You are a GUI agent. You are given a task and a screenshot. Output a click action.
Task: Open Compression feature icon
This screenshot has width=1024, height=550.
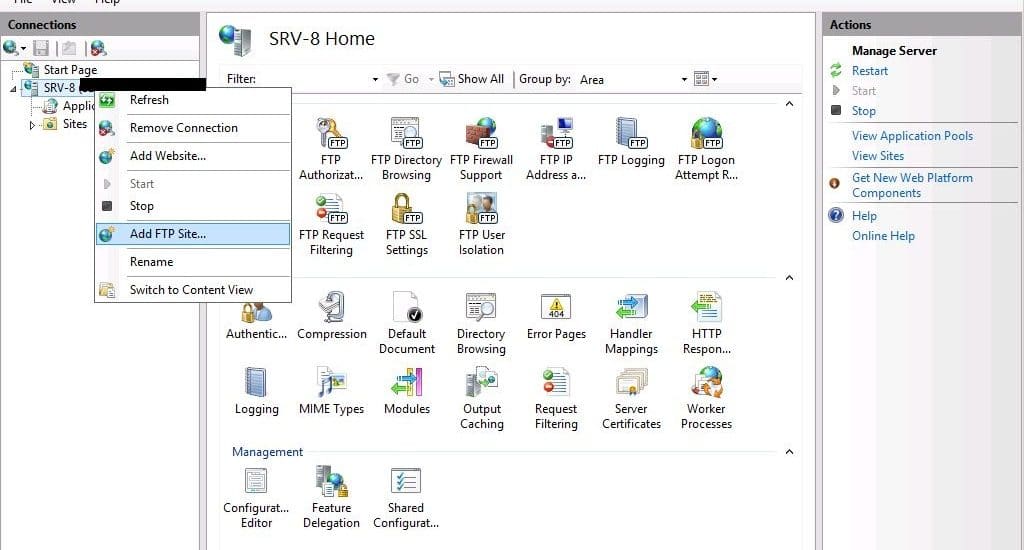pos(332,316)
